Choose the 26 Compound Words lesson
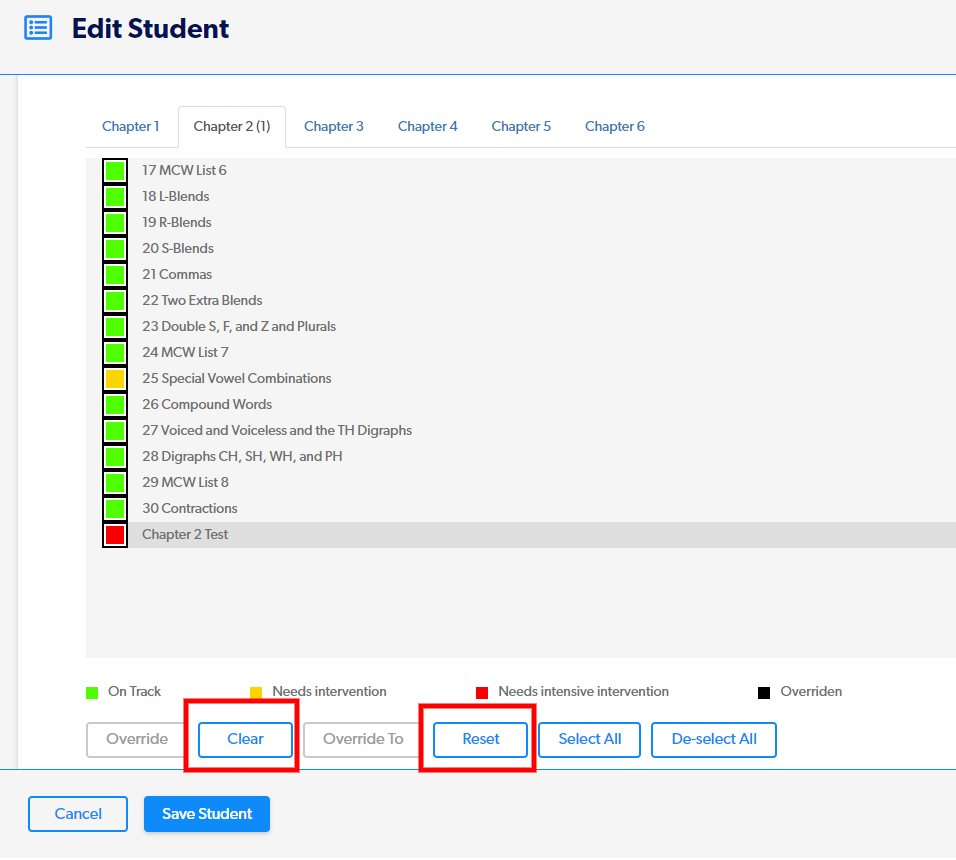The width and height of the screenshot is (956, 860). pos(206,405)
